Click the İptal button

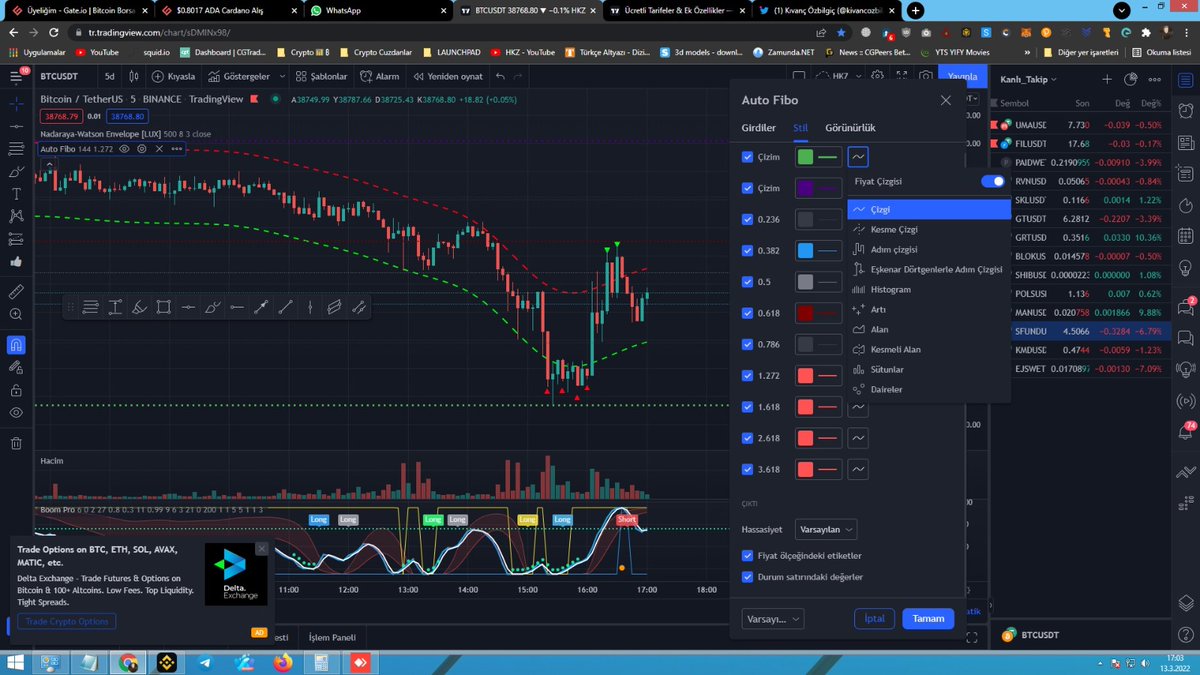coord(874,619)
